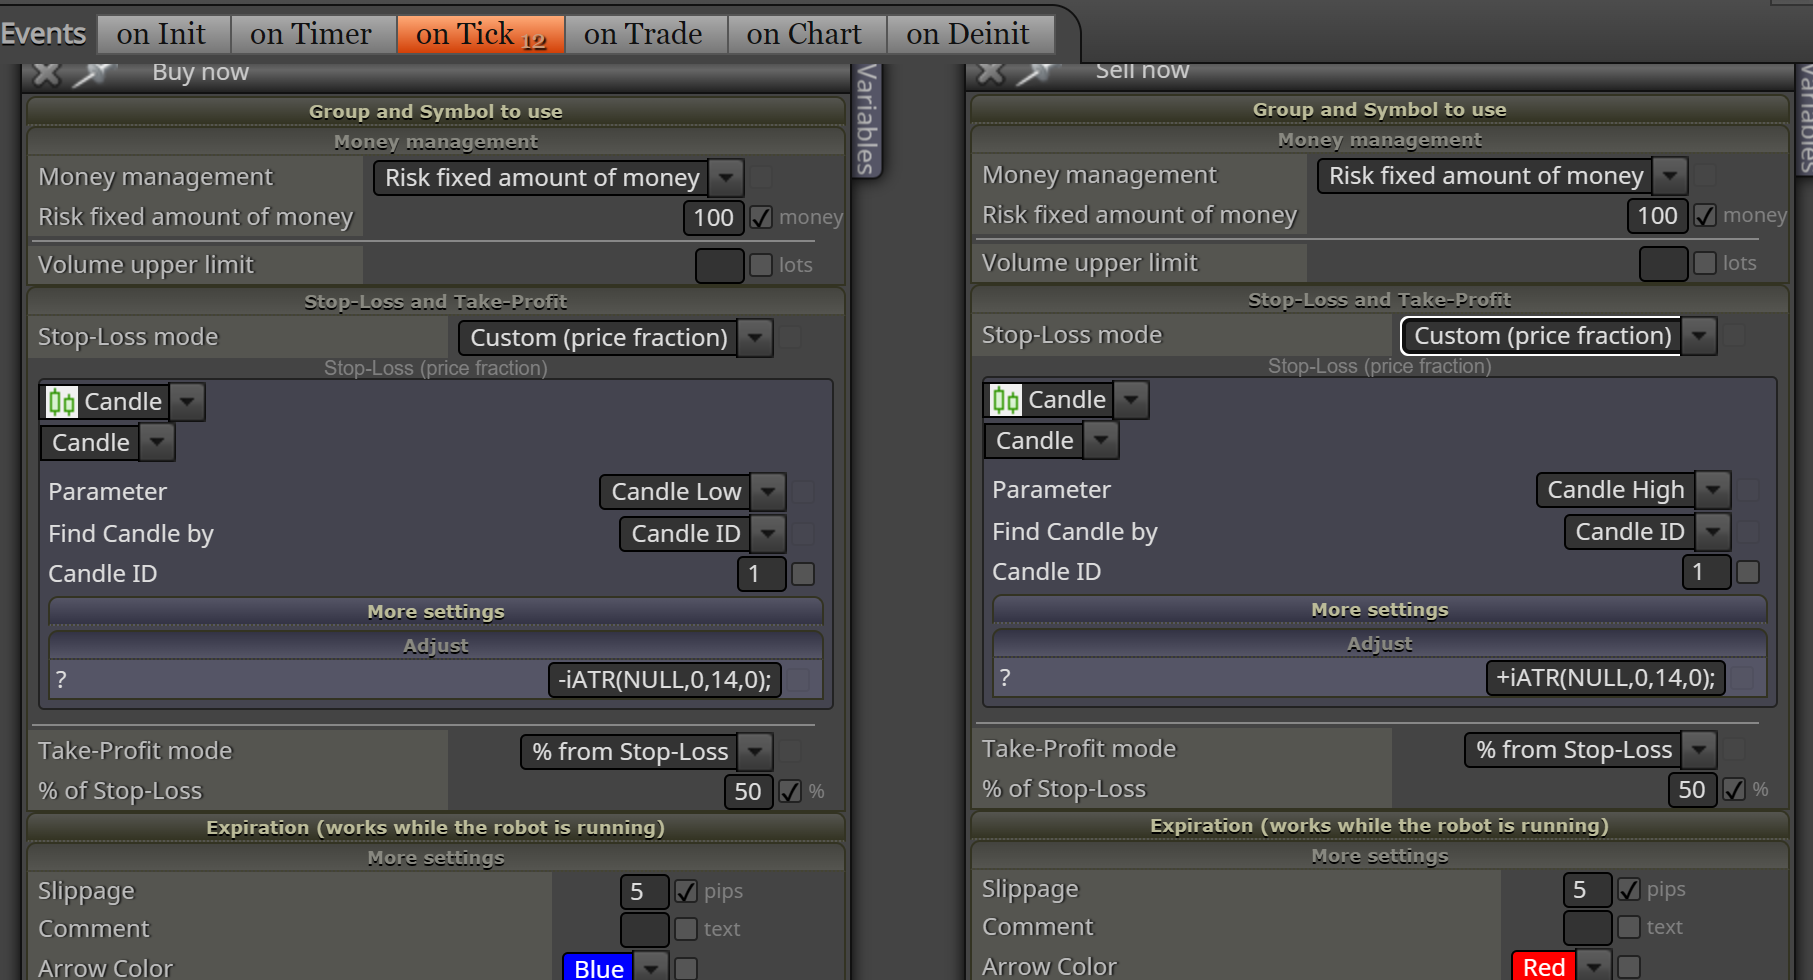
Task: Open the on Deinit events tab
Action: 968,34
